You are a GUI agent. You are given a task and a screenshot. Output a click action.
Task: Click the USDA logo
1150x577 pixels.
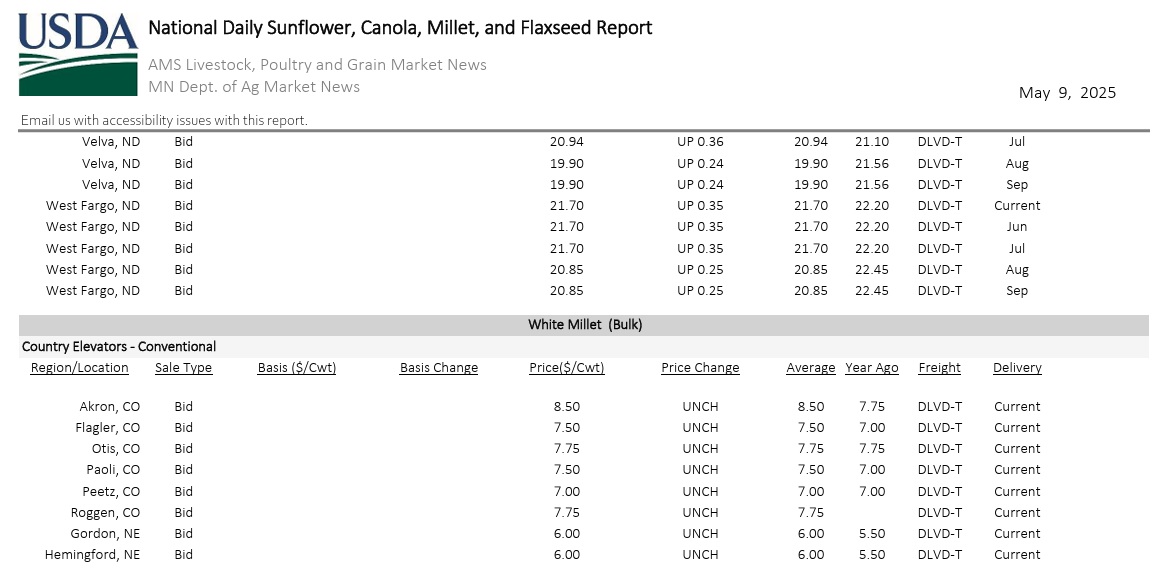(78, 54)
